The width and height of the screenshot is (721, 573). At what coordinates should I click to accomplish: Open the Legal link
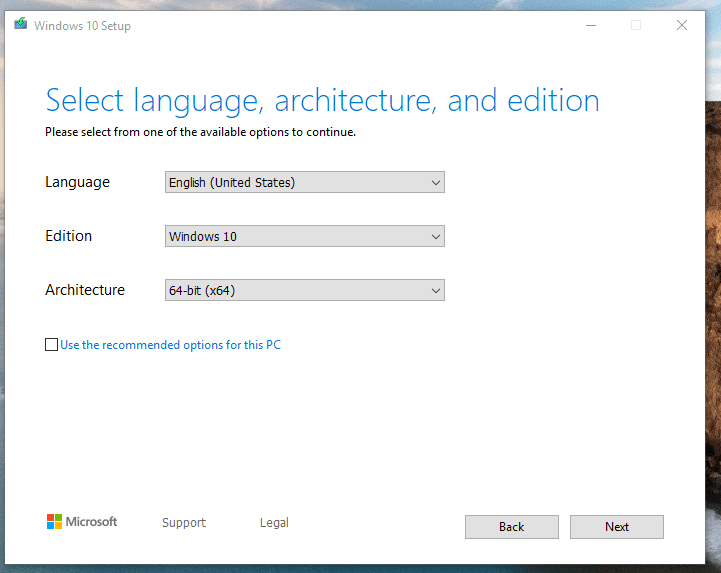274,523
